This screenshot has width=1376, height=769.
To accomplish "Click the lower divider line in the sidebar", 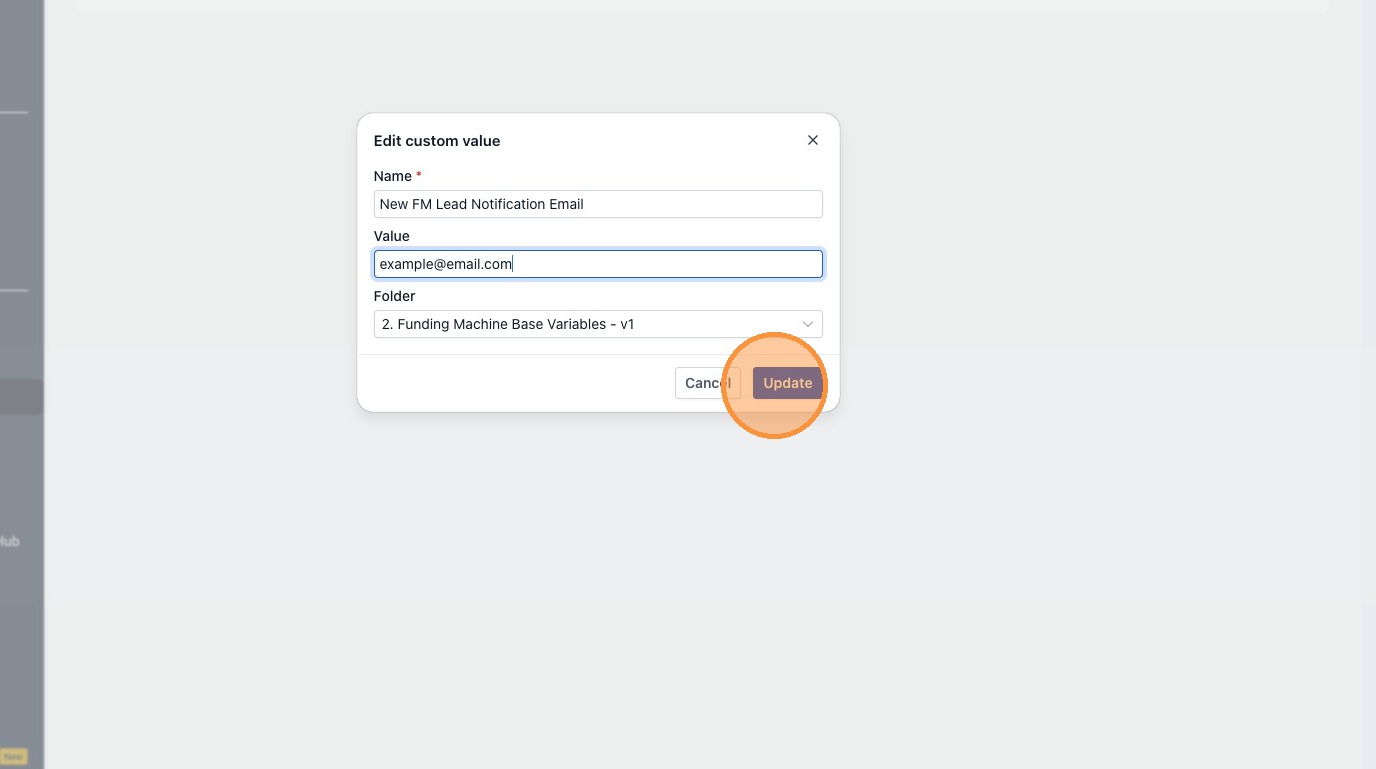I will click(14, 290).
